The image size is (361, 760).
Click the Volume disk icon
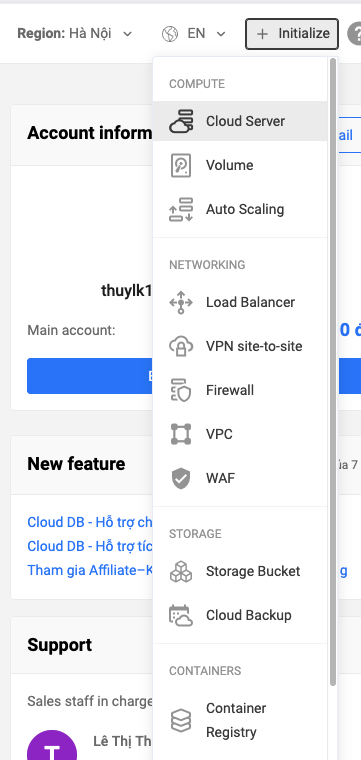(x=181, y=165)
